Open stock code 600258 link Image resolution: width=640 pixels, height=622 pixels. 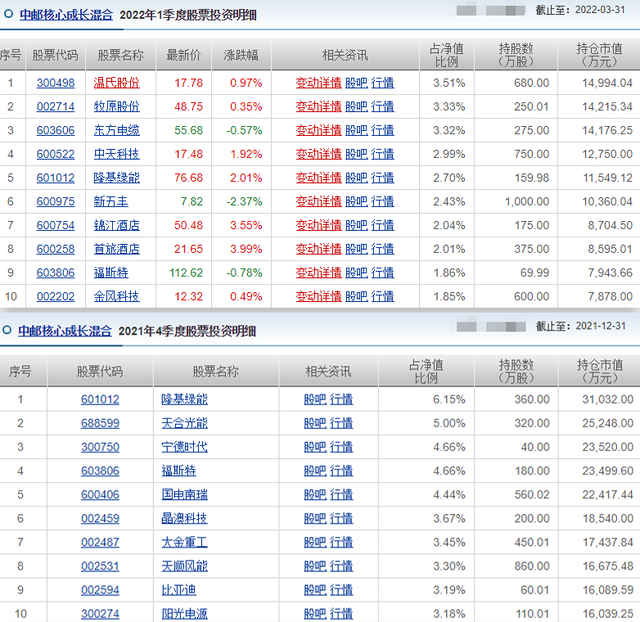[x=56, y=249]
